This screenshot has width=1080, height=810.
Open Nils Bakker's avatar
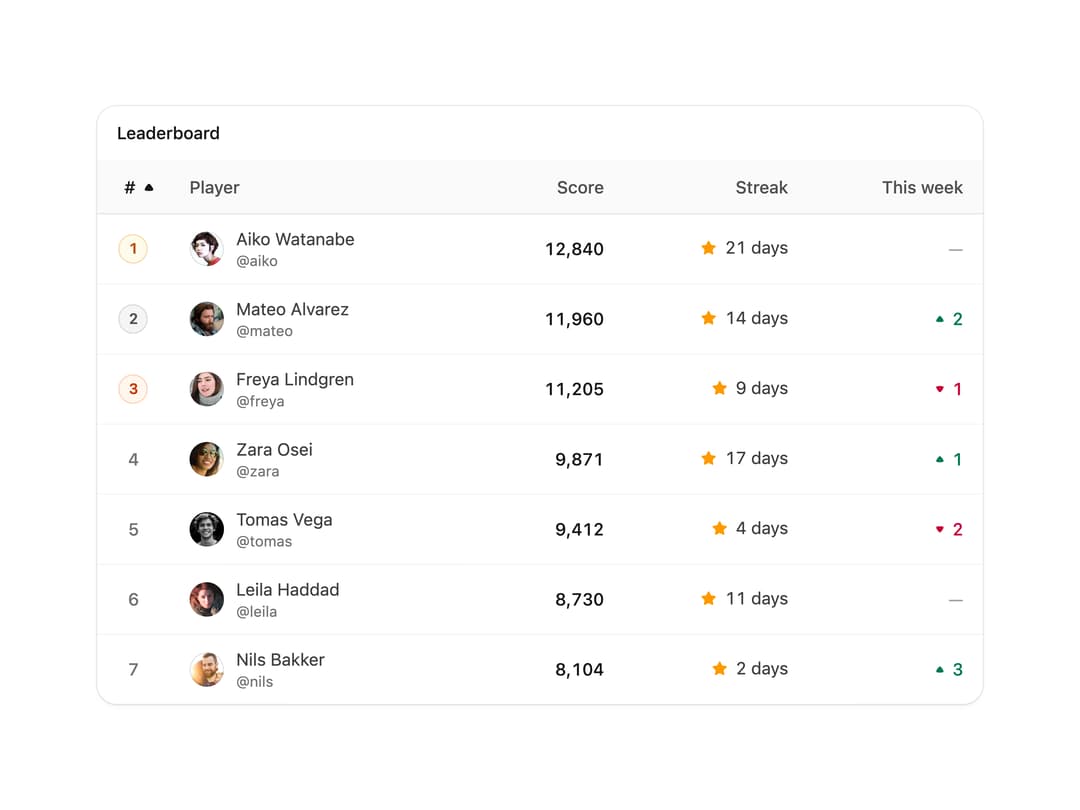pyautogui.click(x=207, y=669)
